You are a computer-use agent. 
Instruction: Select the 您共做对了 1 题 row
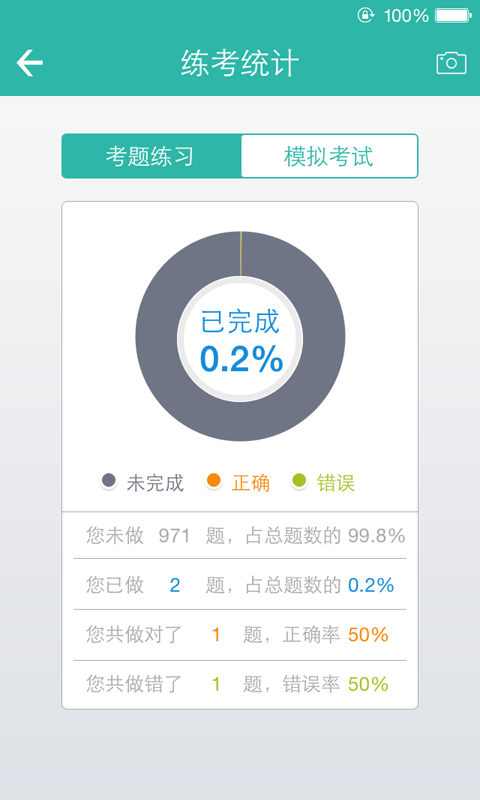pos(240,635)
